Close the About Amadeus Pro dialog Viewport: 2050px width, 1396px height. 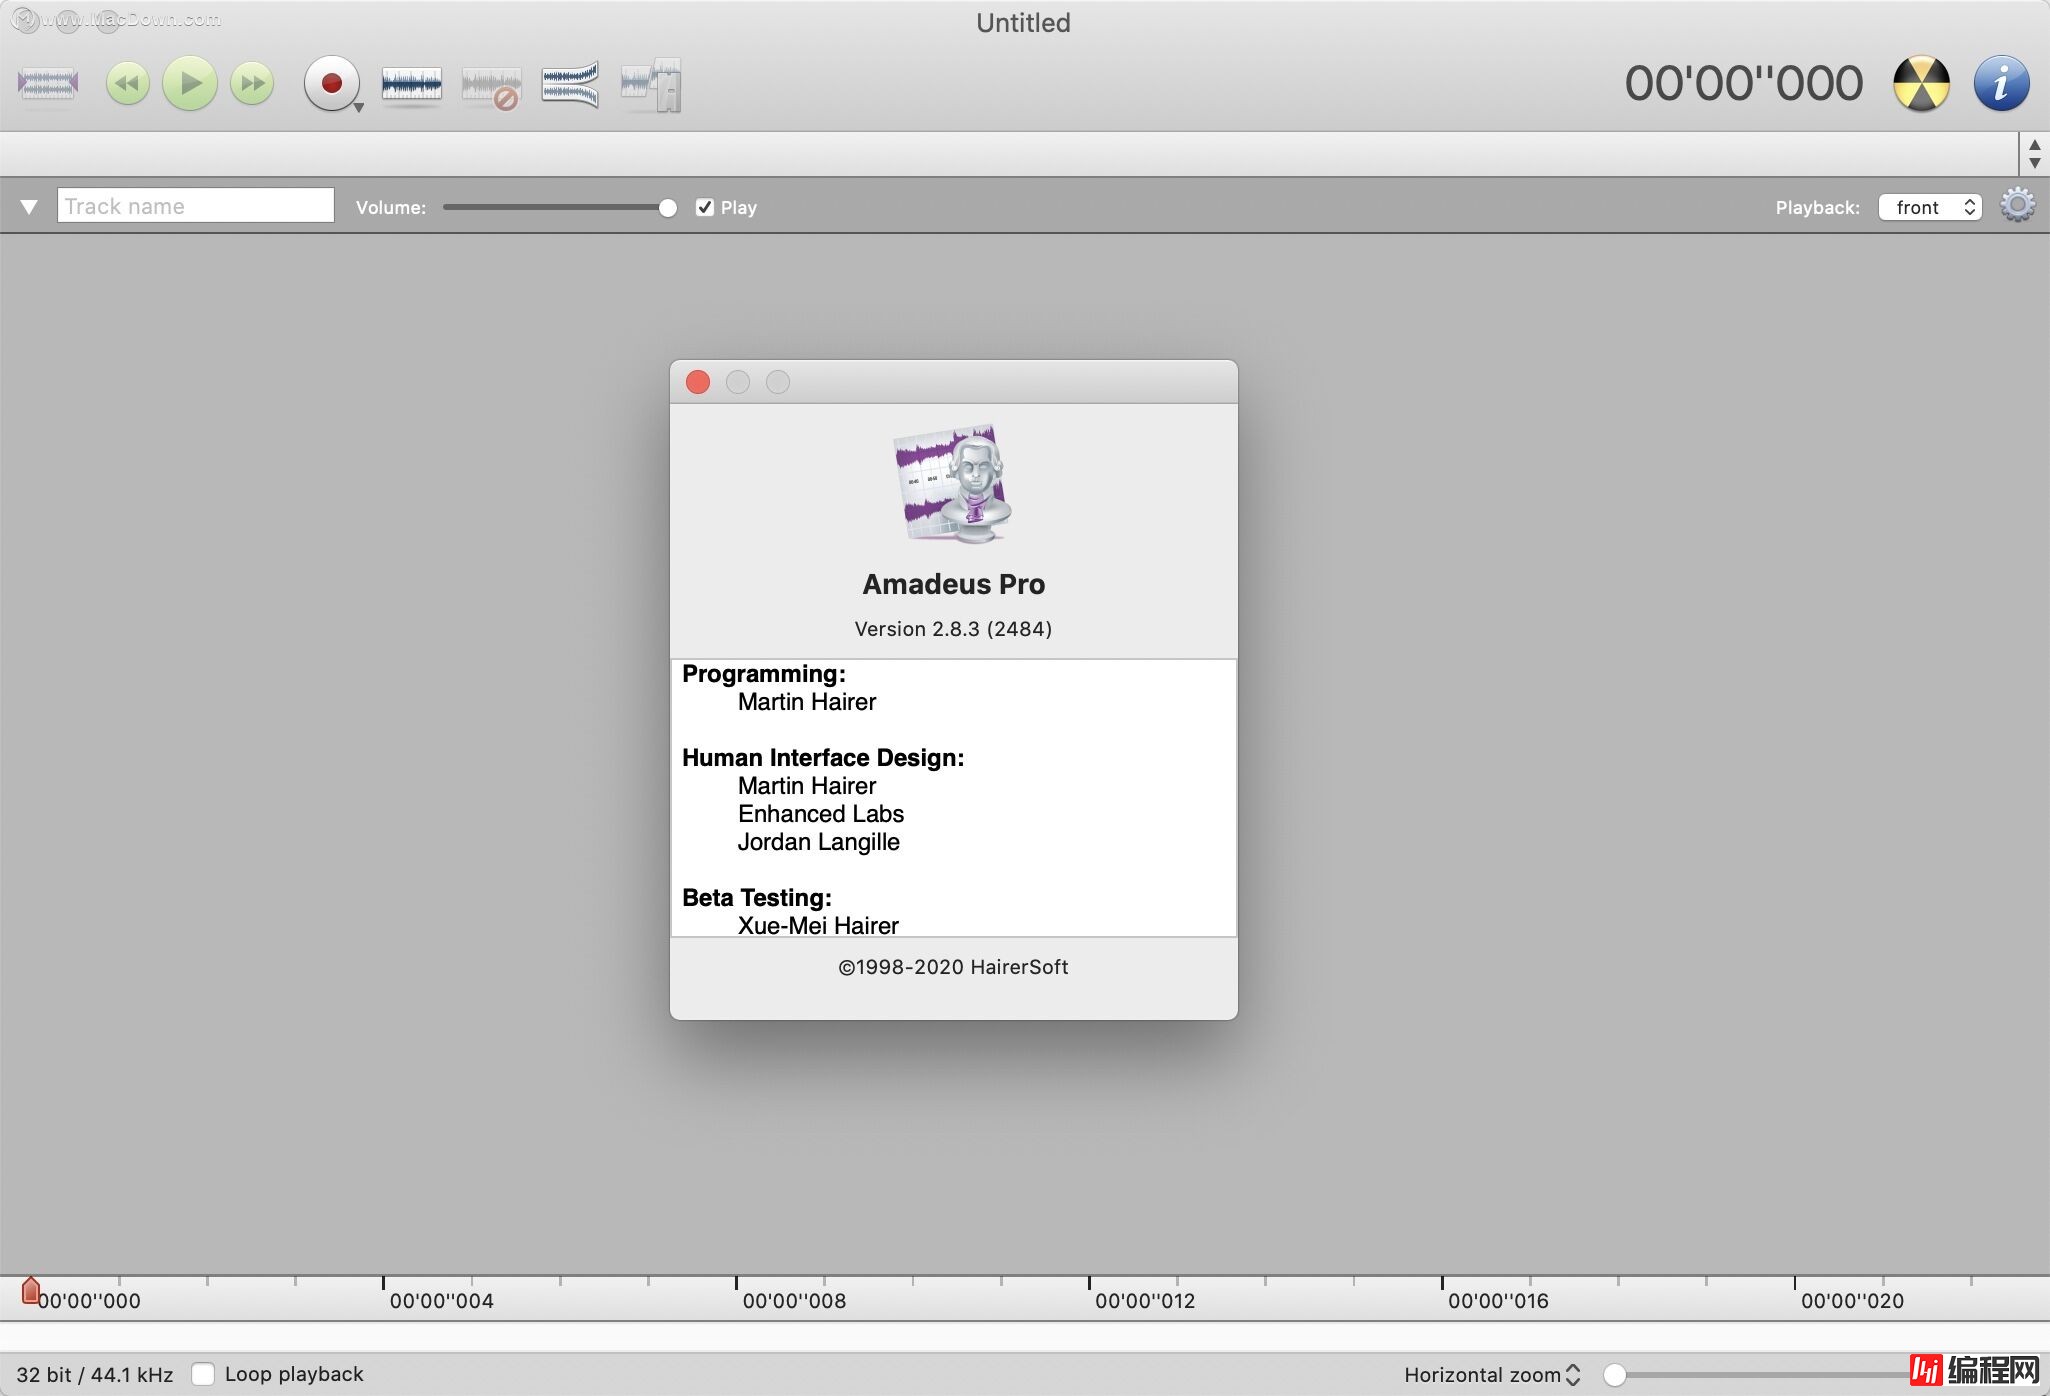tap(698, 382)
